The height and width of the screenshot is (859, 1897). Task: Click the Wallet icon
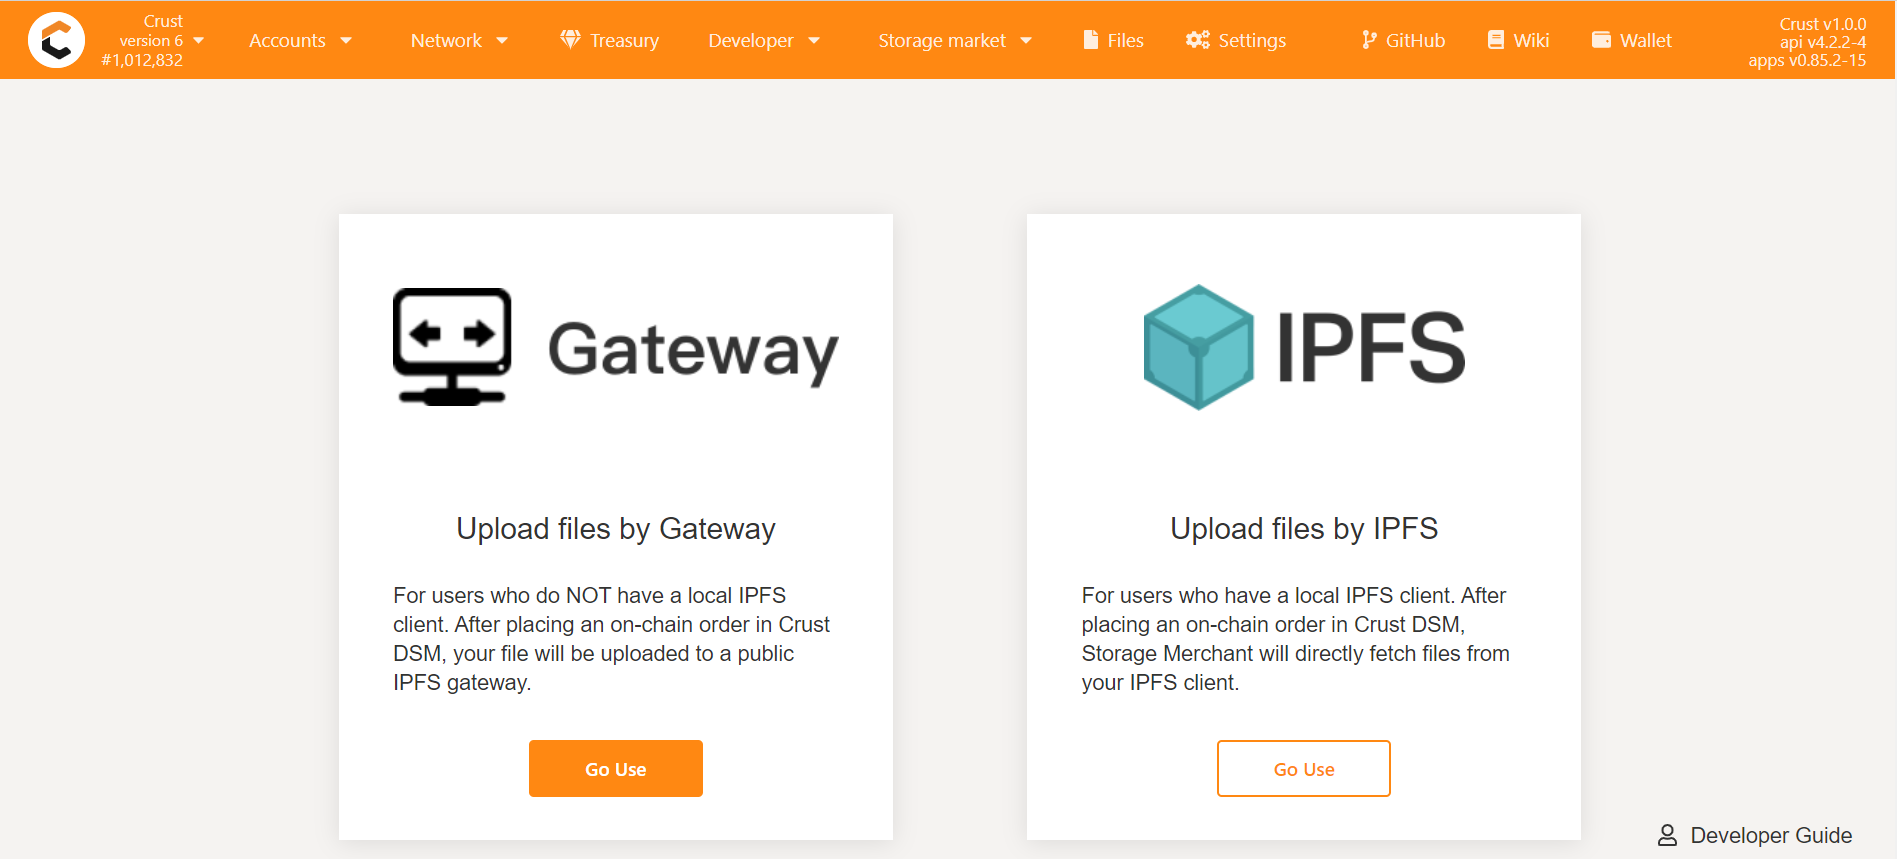1601,40
